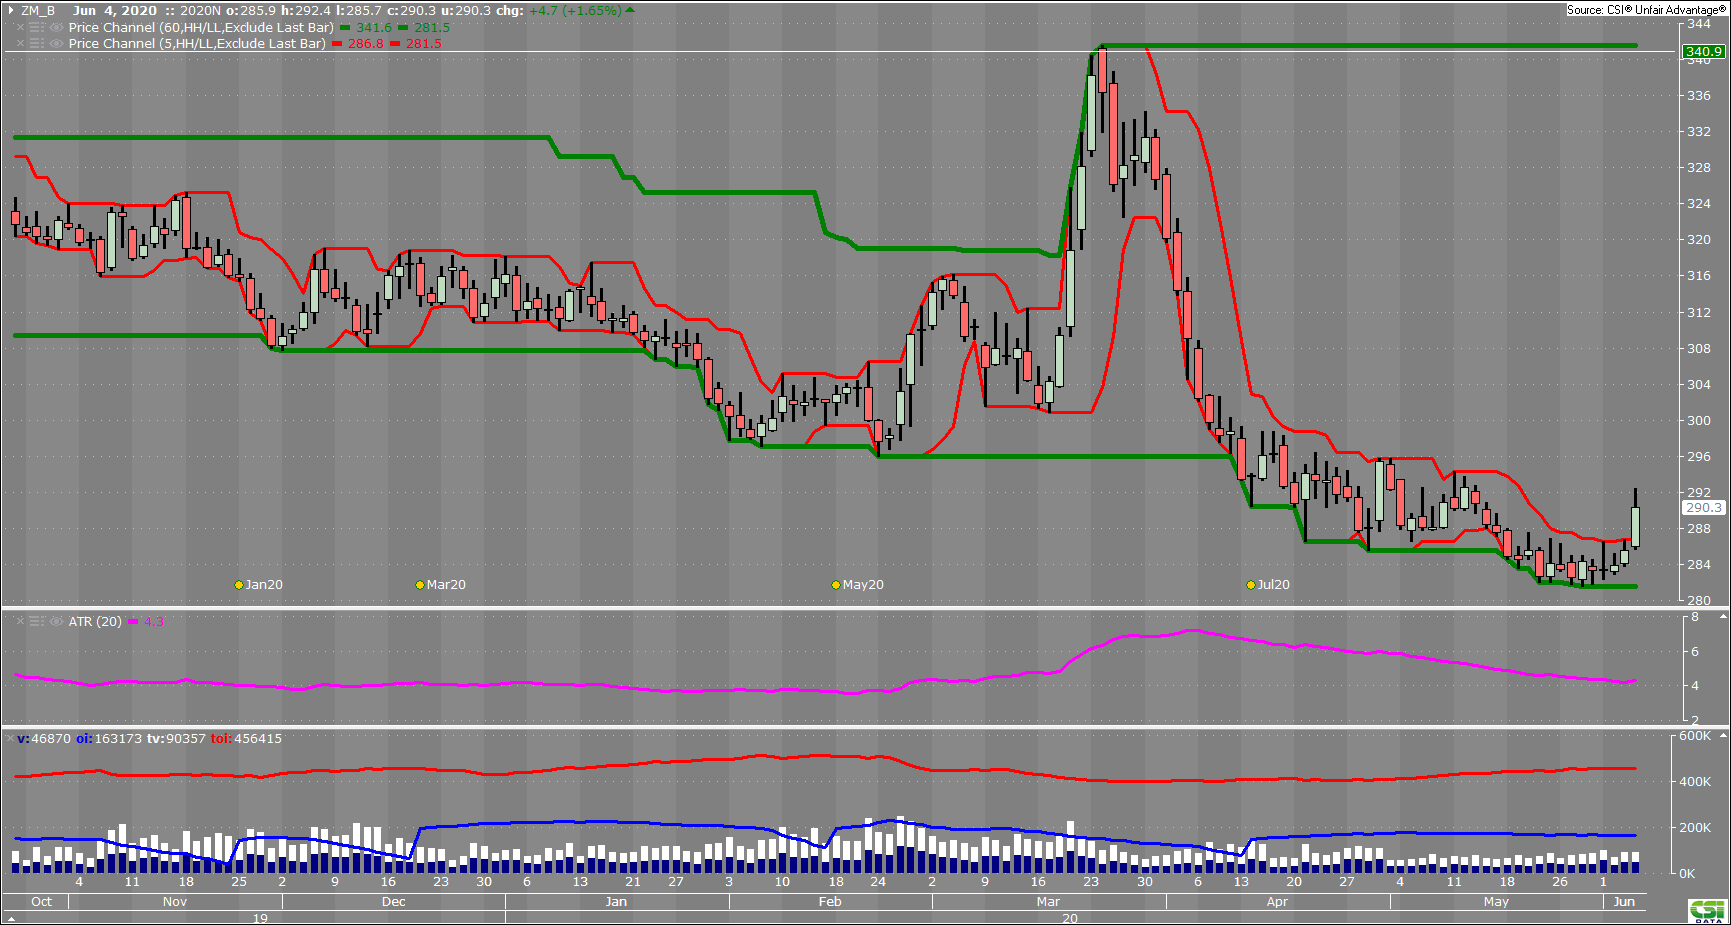This screenshot has height=925, width=1731.
Task: Remove the ATR (20) indicator
Action: pos(20,622)
